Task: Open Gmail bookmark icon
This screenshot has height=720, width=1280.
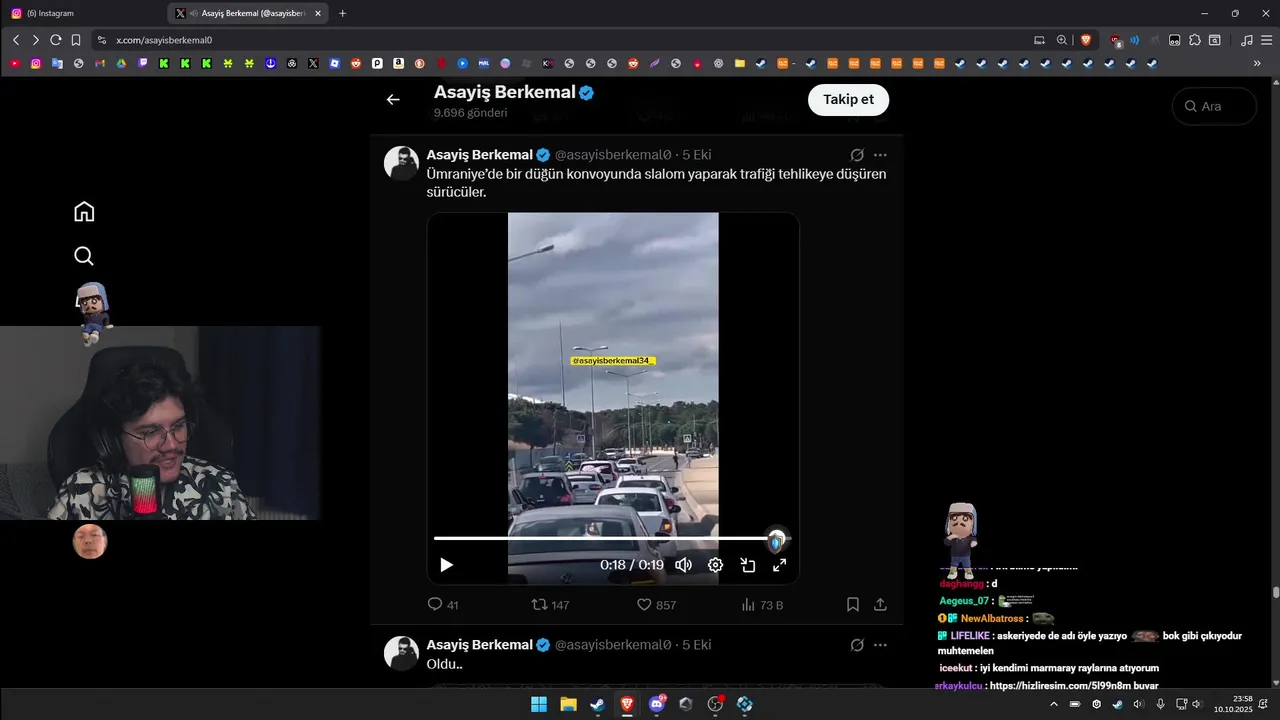Action: click(100, 63)
